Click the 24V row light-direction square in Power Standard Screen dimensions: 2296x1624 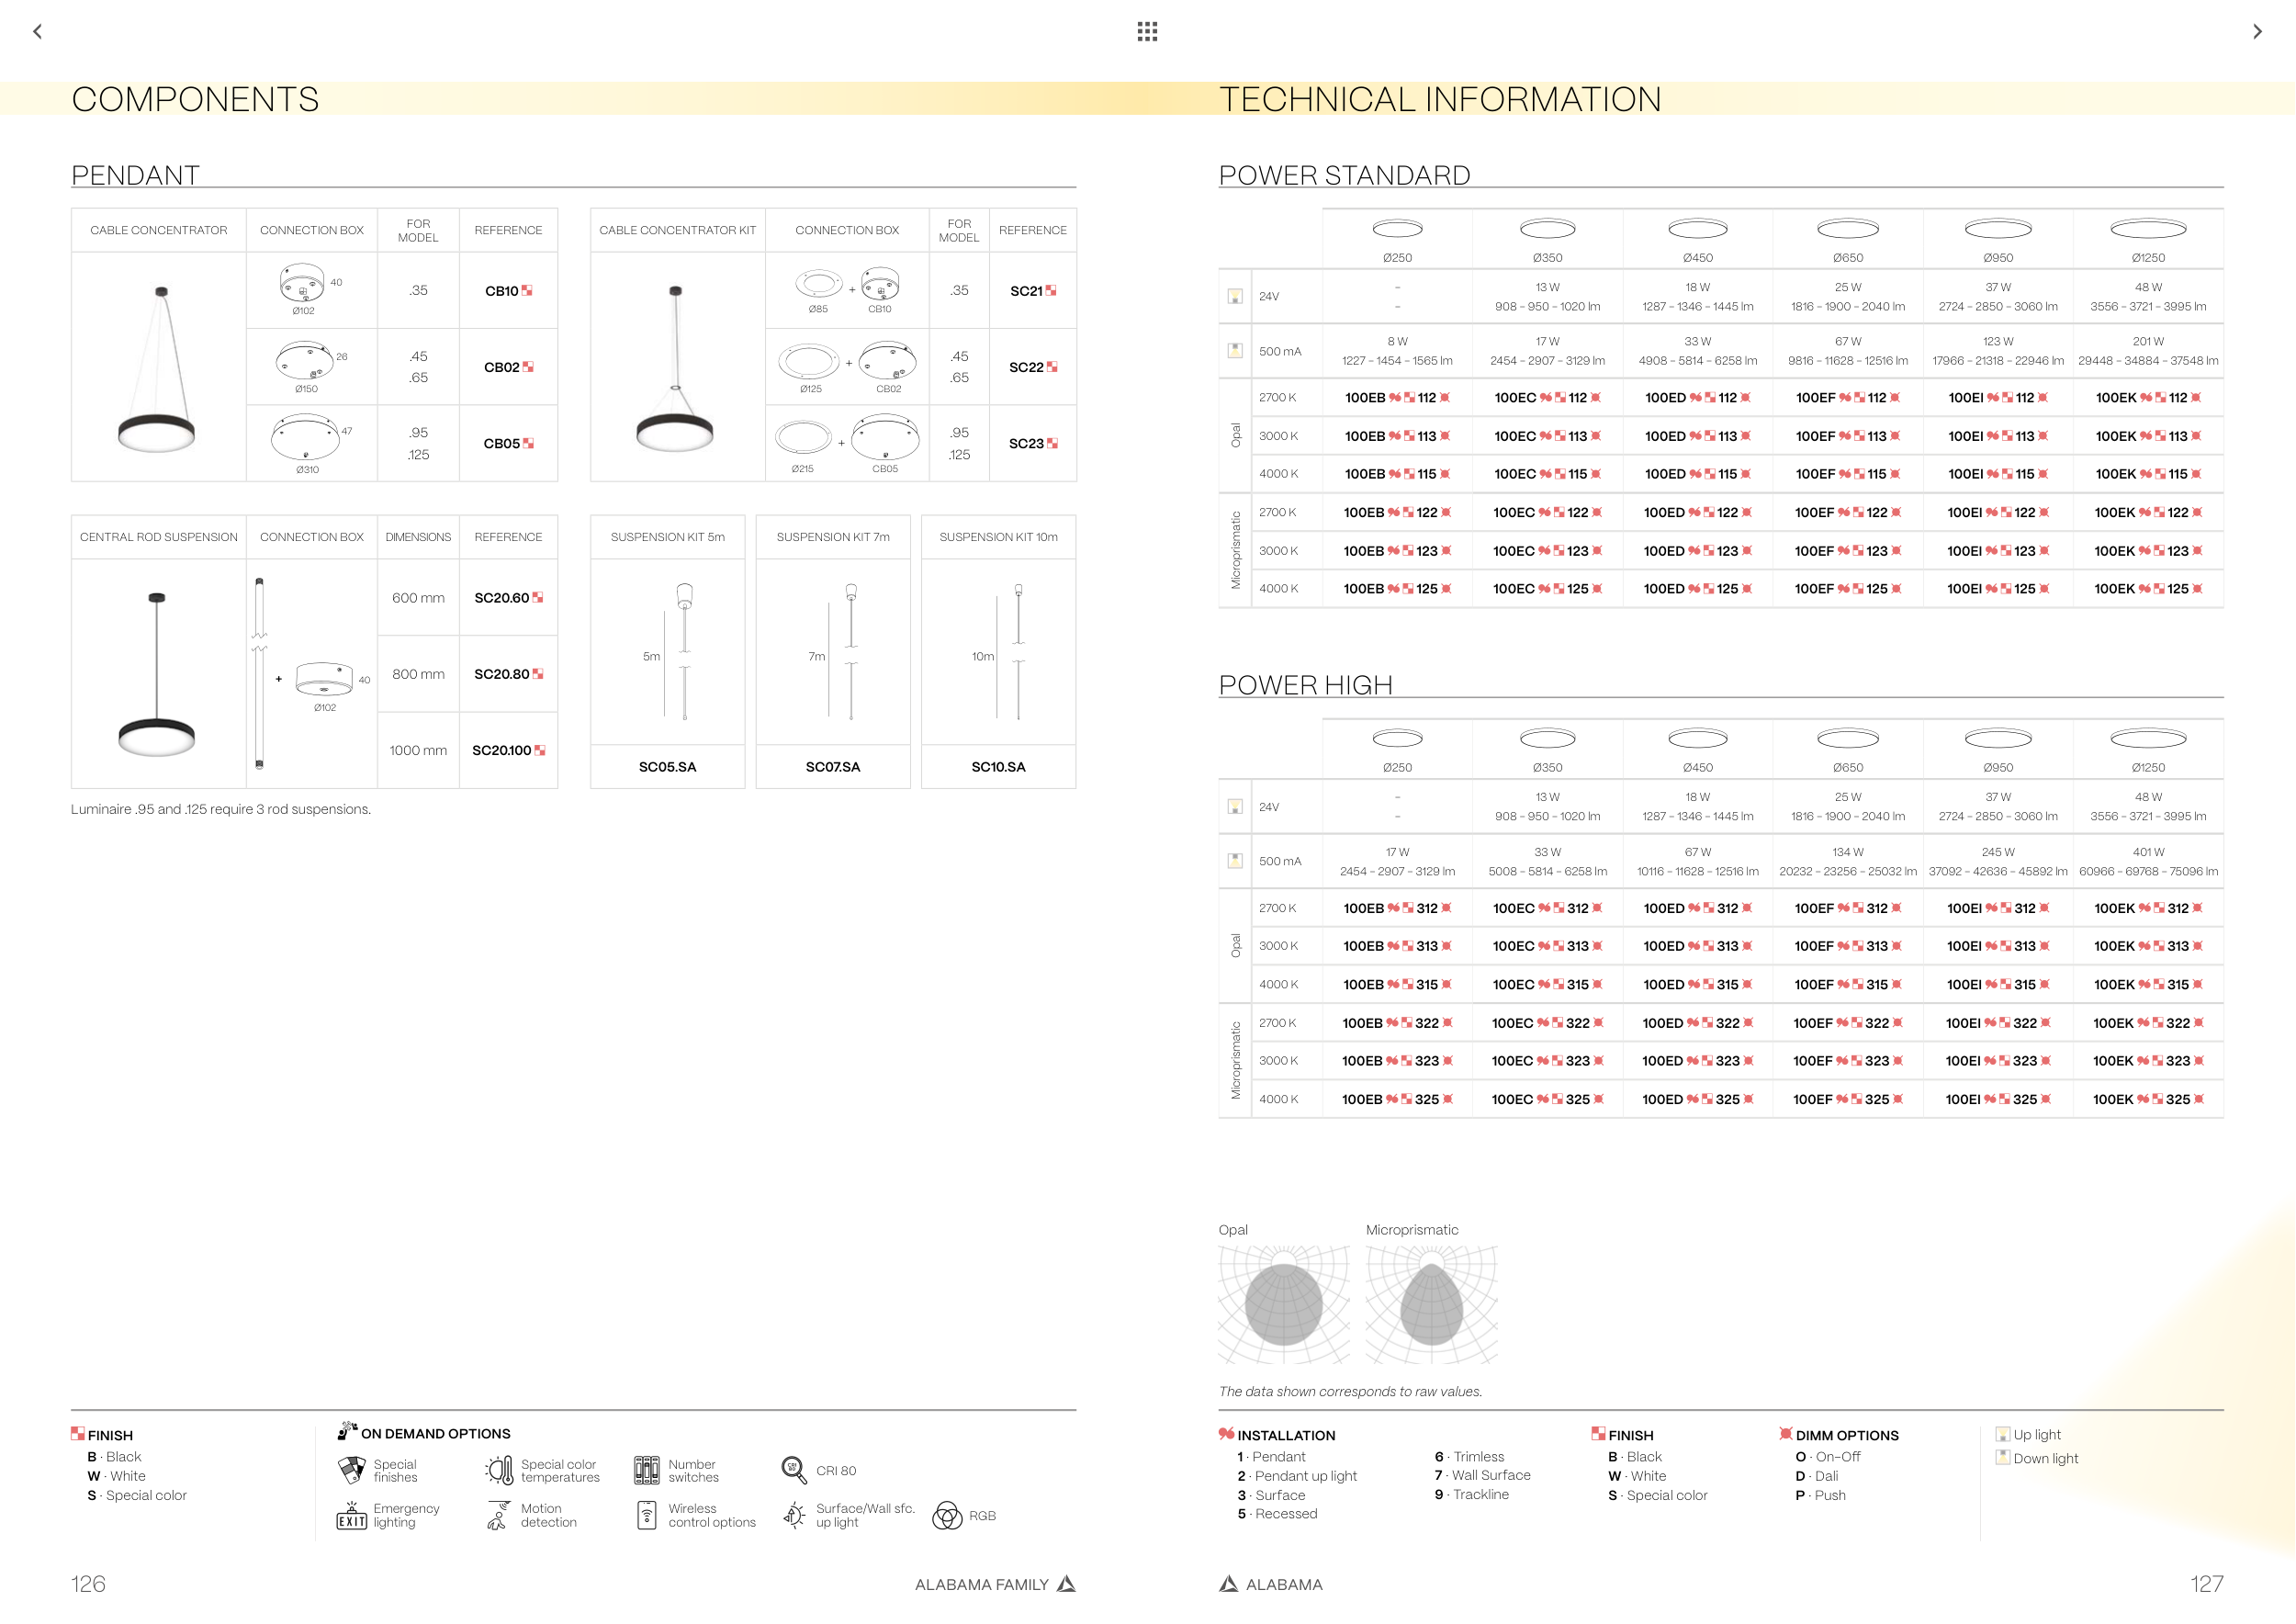1235,297
